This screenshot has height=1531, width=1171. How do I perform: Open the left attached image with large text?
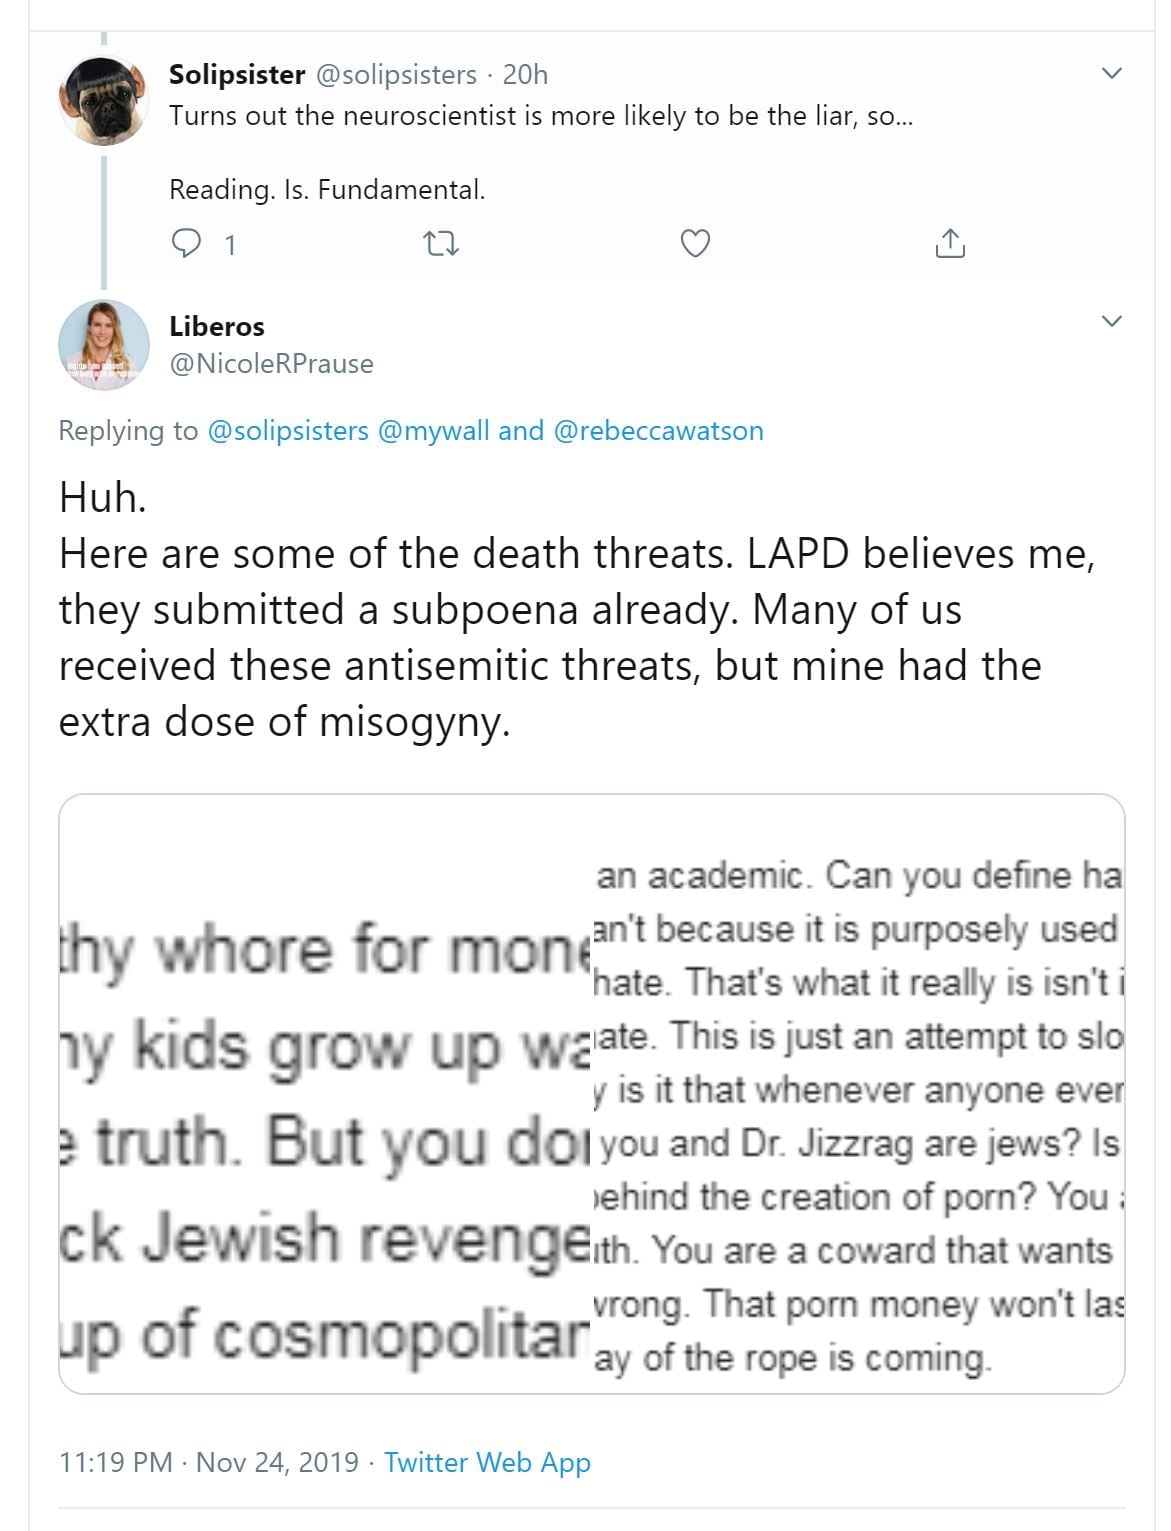[x=325, y=1093]
